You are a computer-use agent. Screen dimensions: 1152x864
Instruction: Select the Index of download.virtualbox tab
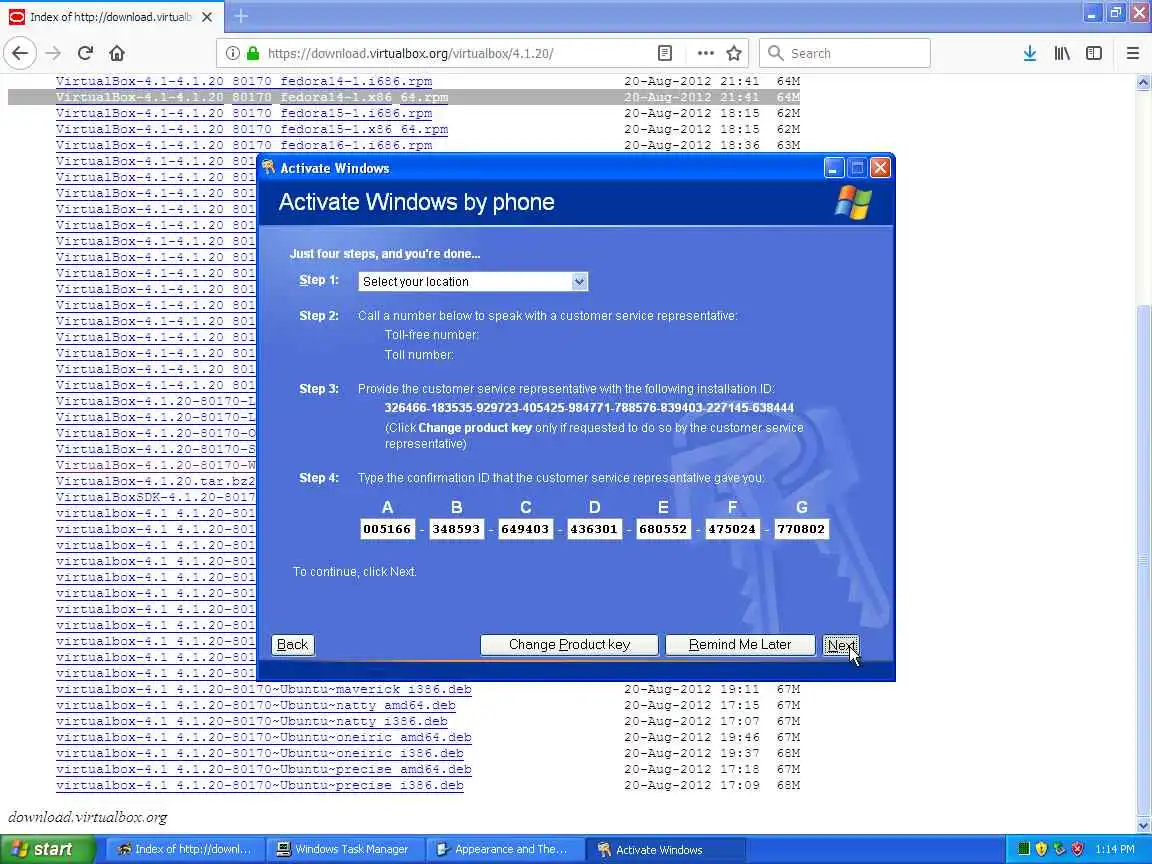point(110,16)
